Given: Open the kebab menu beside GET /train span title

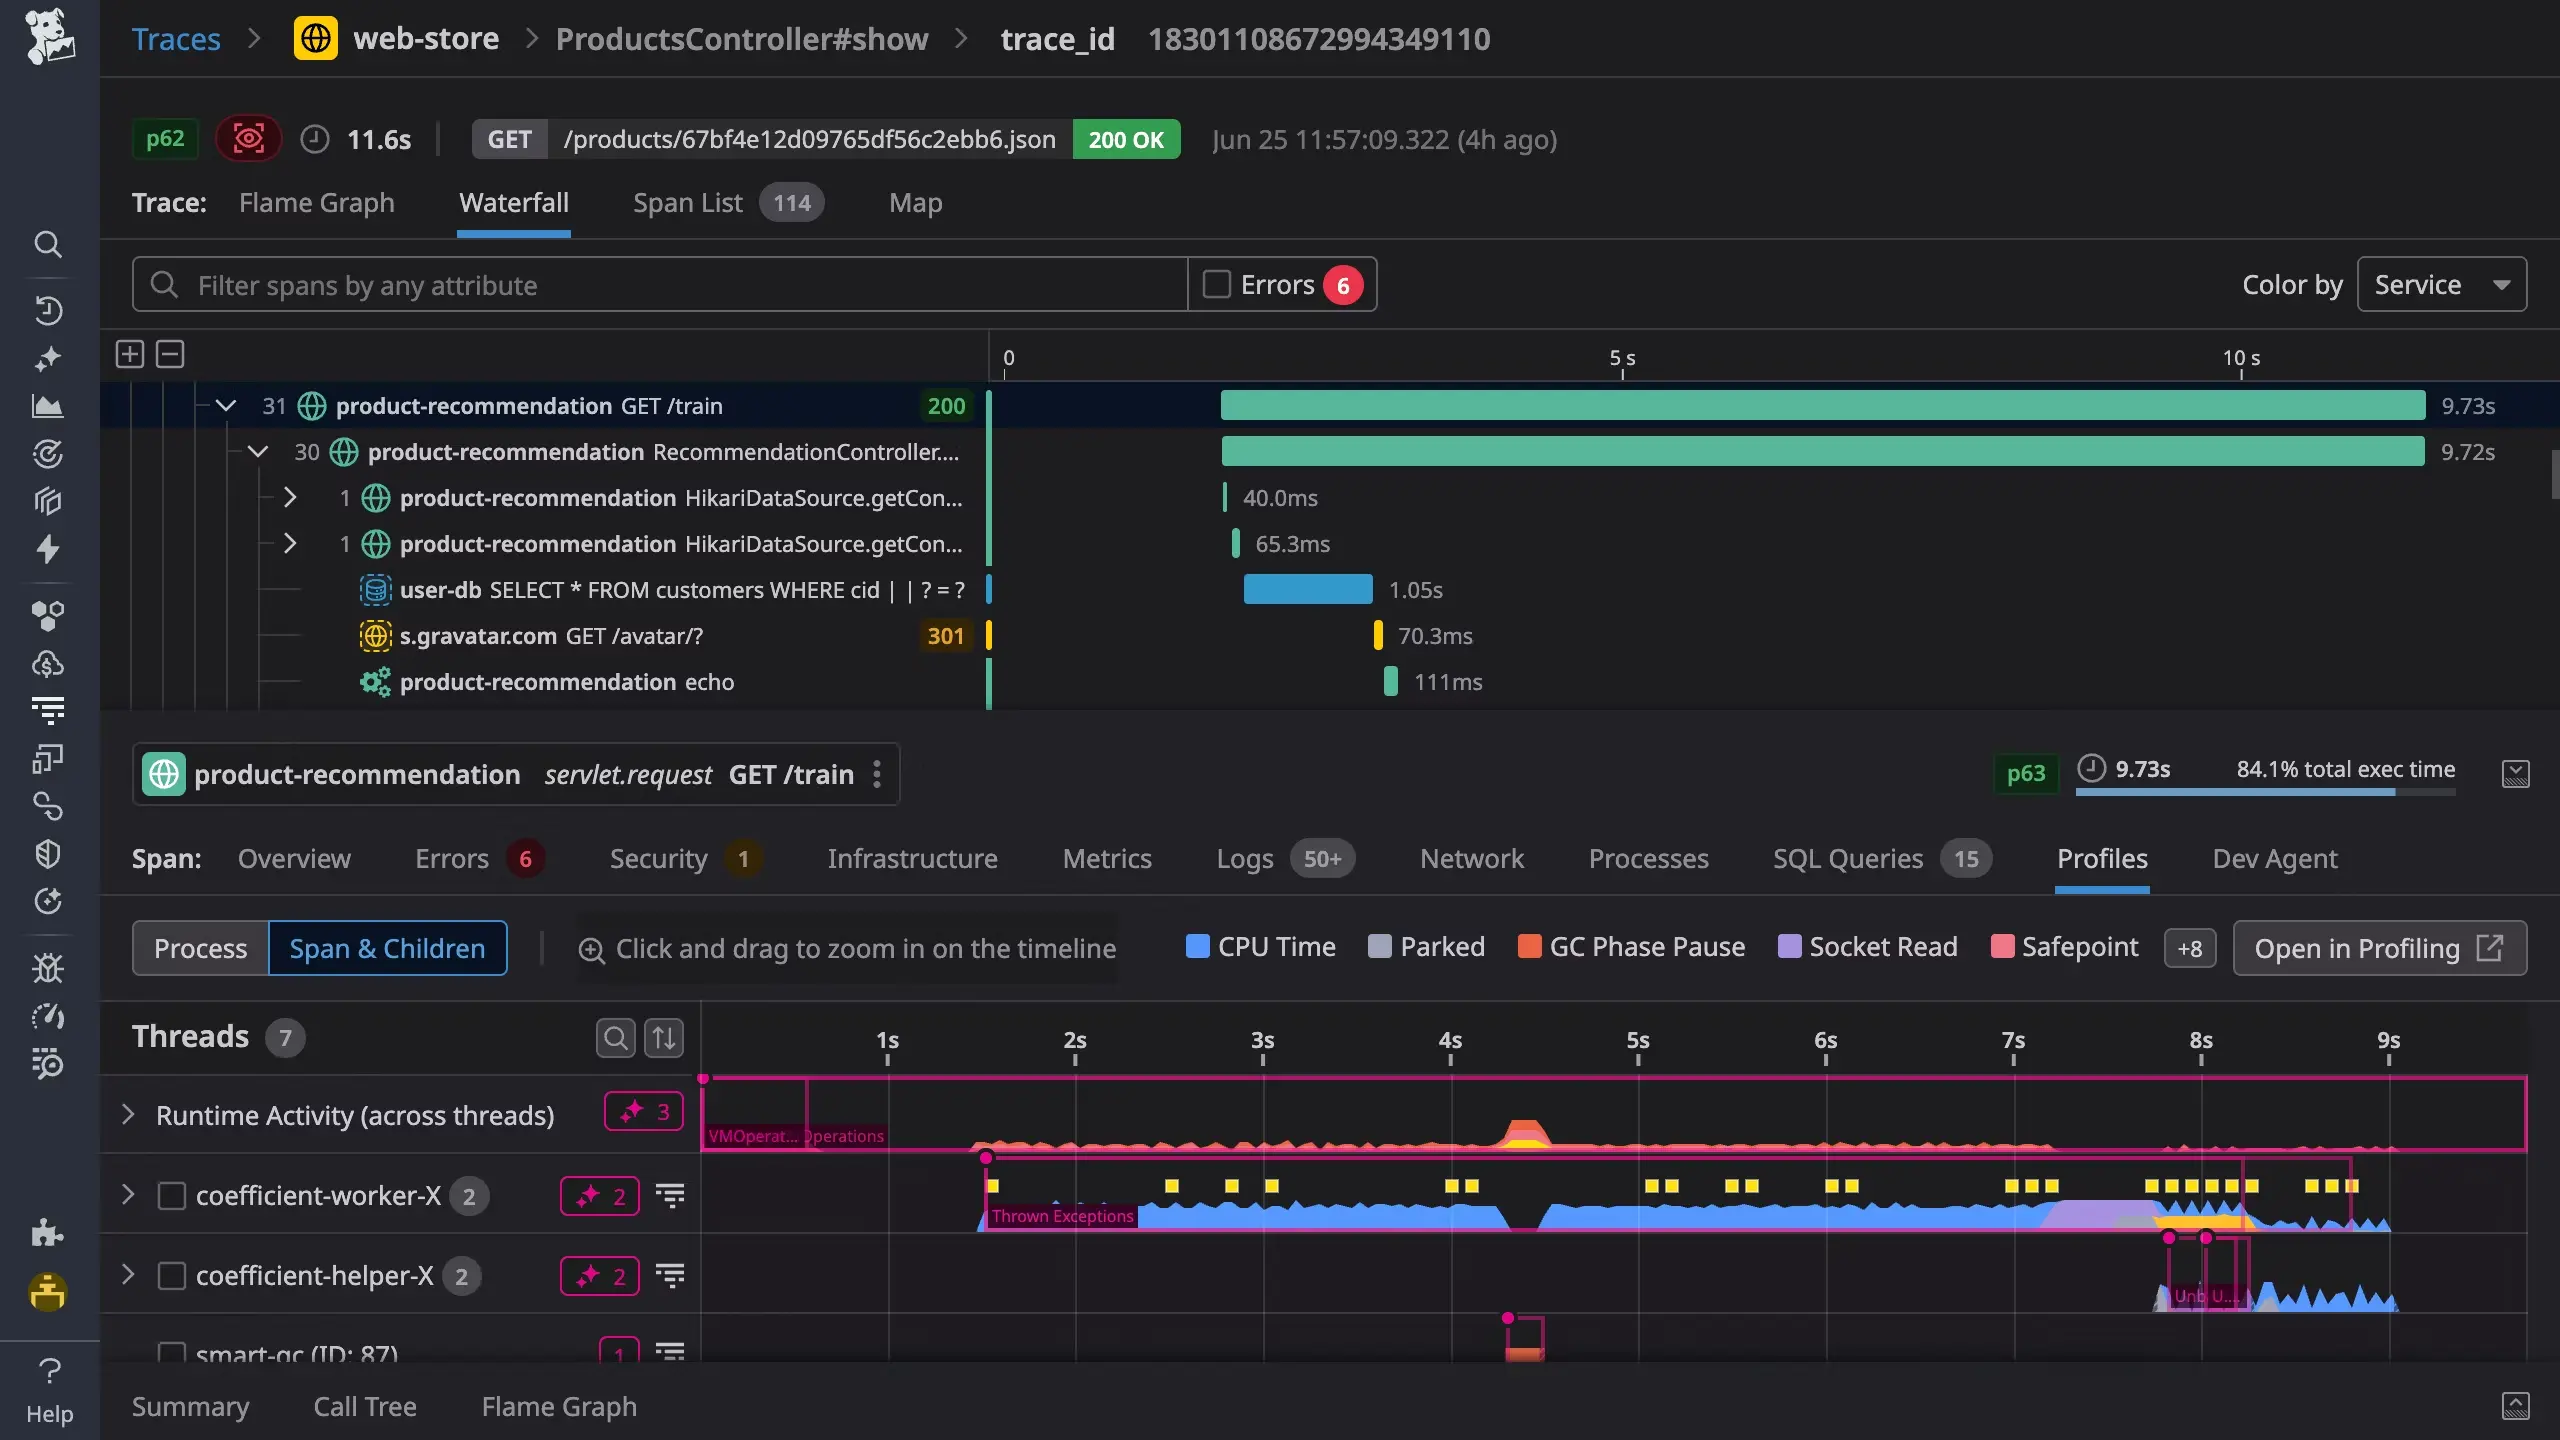Looking at the screenshot, I should point(877,773).
